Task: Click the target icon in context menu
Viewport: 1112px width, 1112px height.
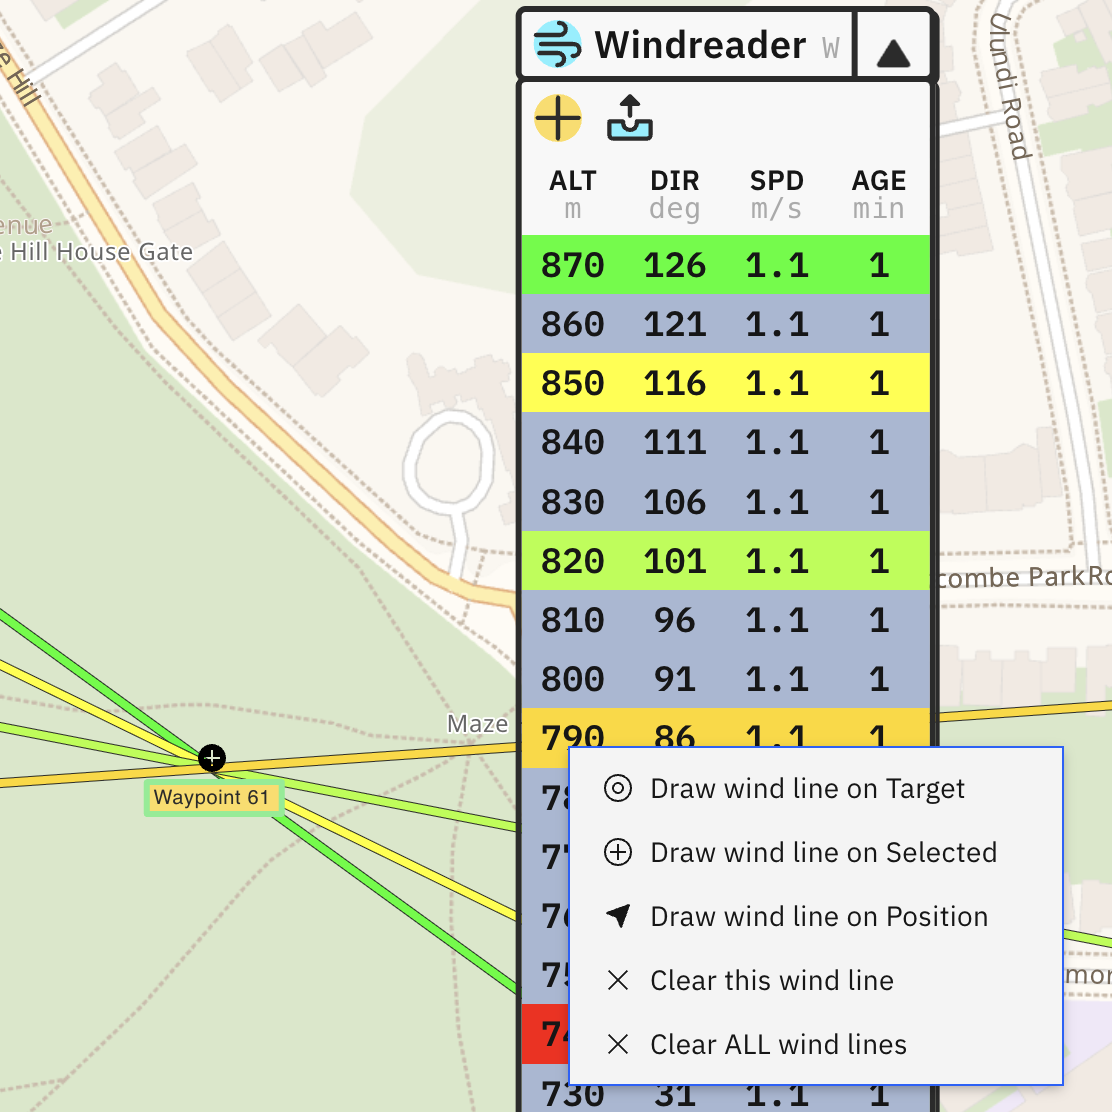Action: (618, 788)
